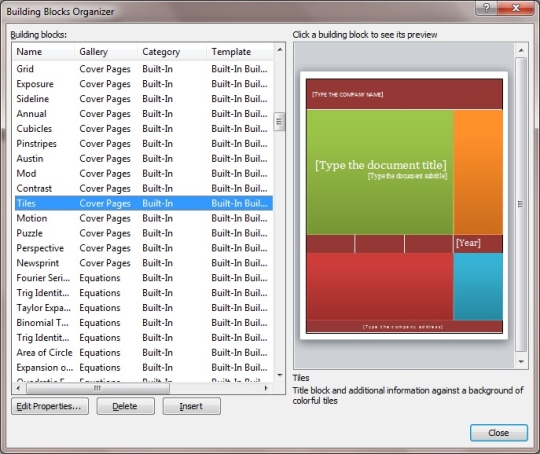Click preview pane scroll up arrow
The width and height of the screenshot is (540, 454).
521,50
